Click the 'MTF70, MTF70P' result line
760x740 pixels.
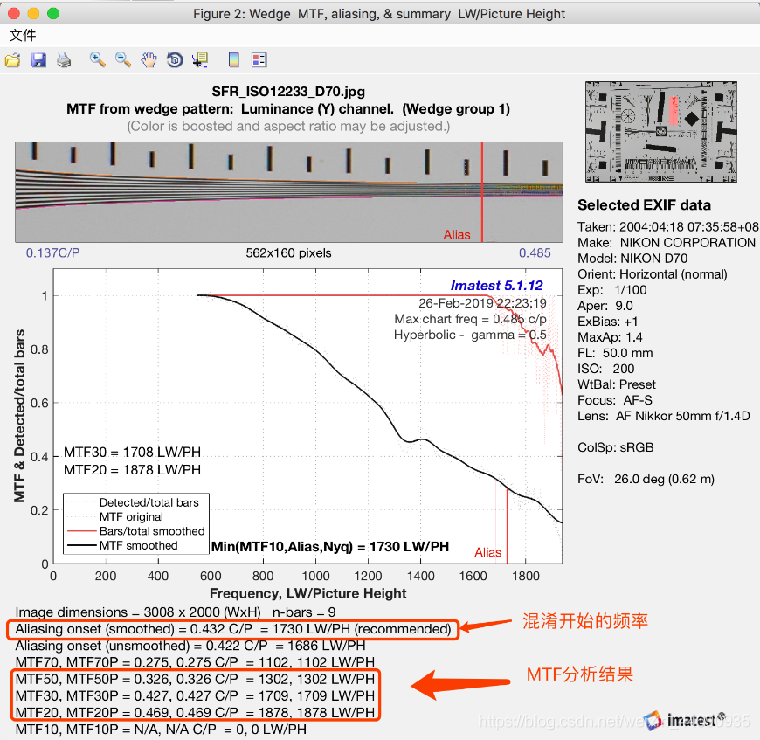point(195,662)
